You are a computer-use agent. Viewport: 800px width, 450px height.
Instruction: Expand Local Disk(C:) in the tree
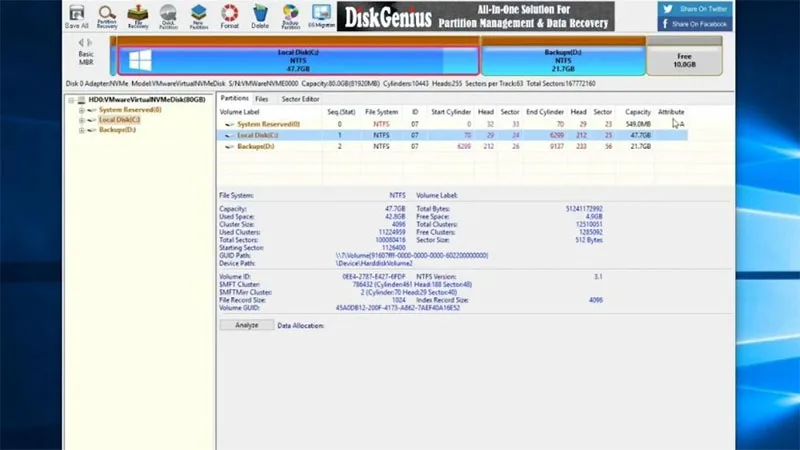tap(82, 120)
